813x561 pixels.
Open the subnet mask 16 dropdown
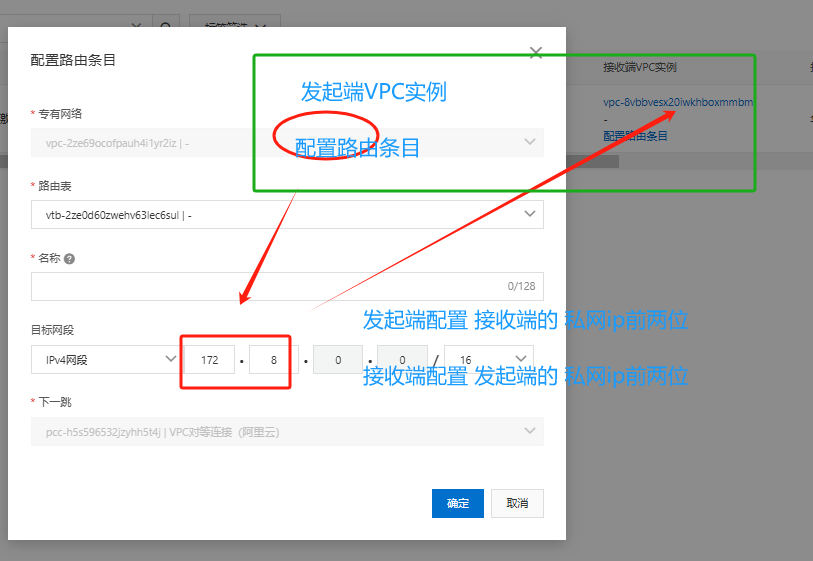[488, 359]
